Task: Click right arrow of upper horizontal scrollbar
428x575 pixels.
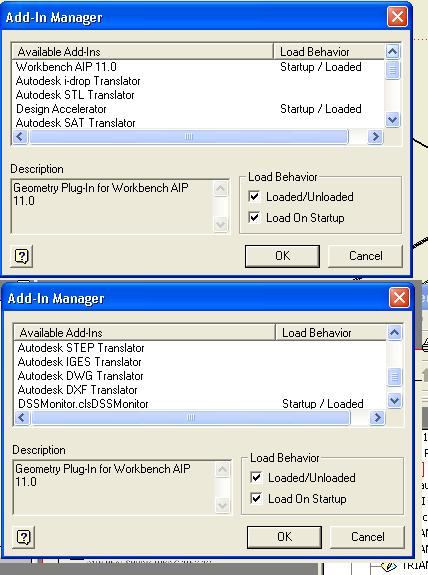Action: point(375,137)
